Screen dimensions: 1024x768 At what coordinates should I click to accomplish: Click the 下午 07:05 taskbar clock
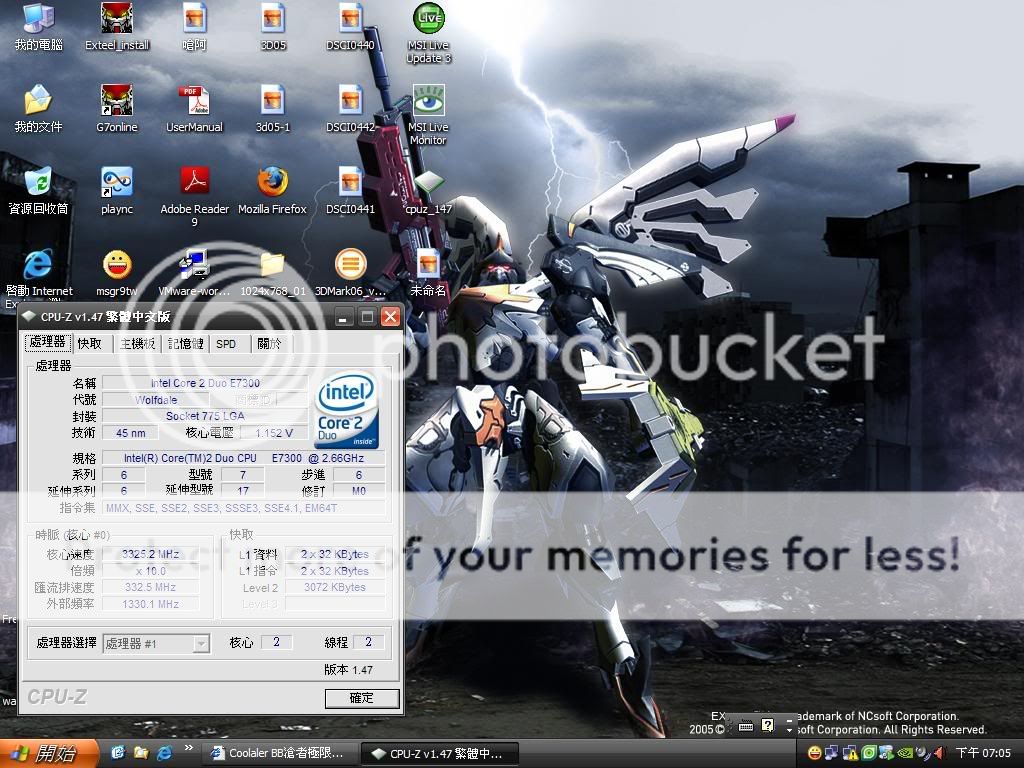tap(983, 753)
